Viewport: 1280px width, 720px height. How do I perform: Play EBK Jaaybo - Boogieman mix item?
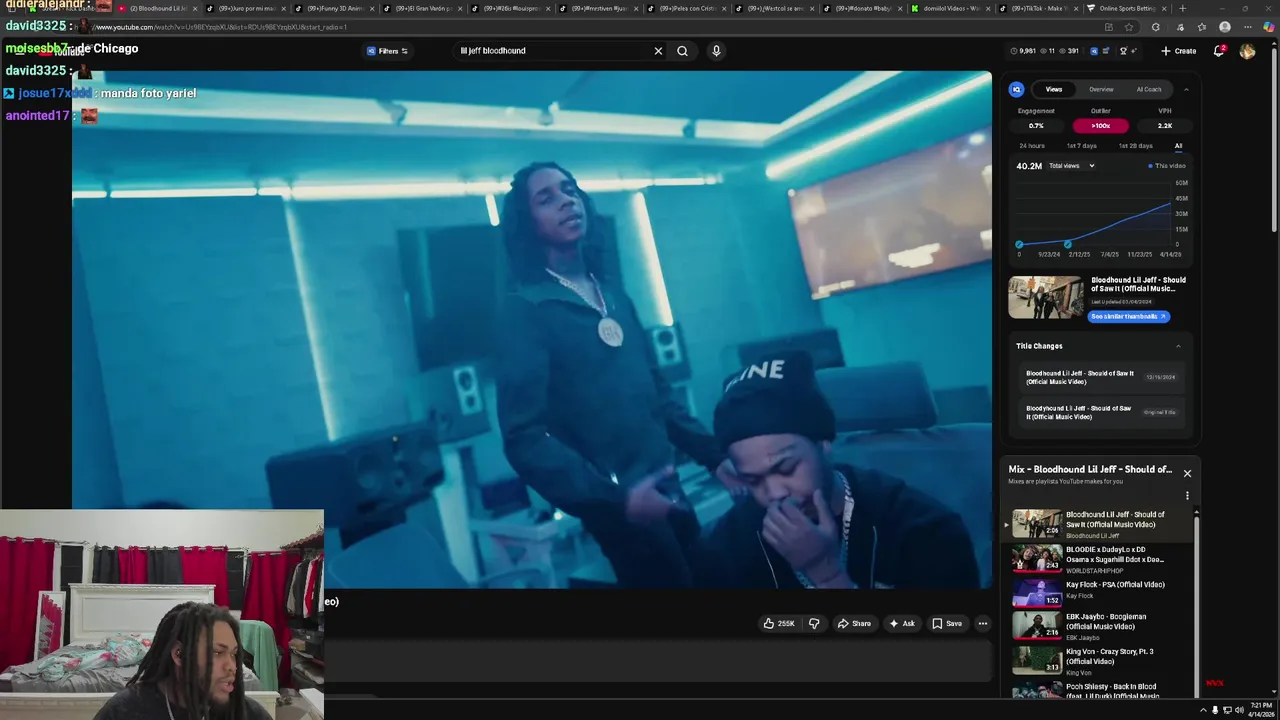pyautogui.click(x=1098, y=625)
